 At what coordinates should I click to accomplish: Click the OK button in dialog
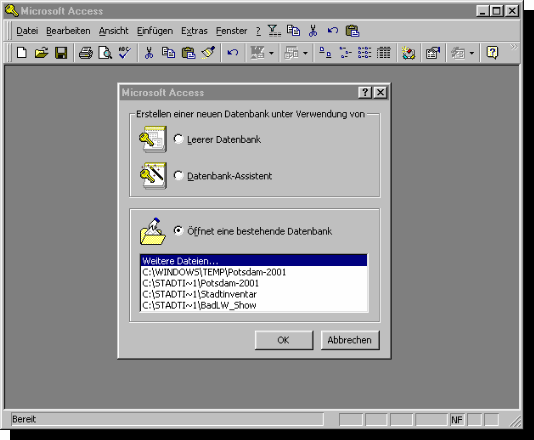[x=284, y=340]
